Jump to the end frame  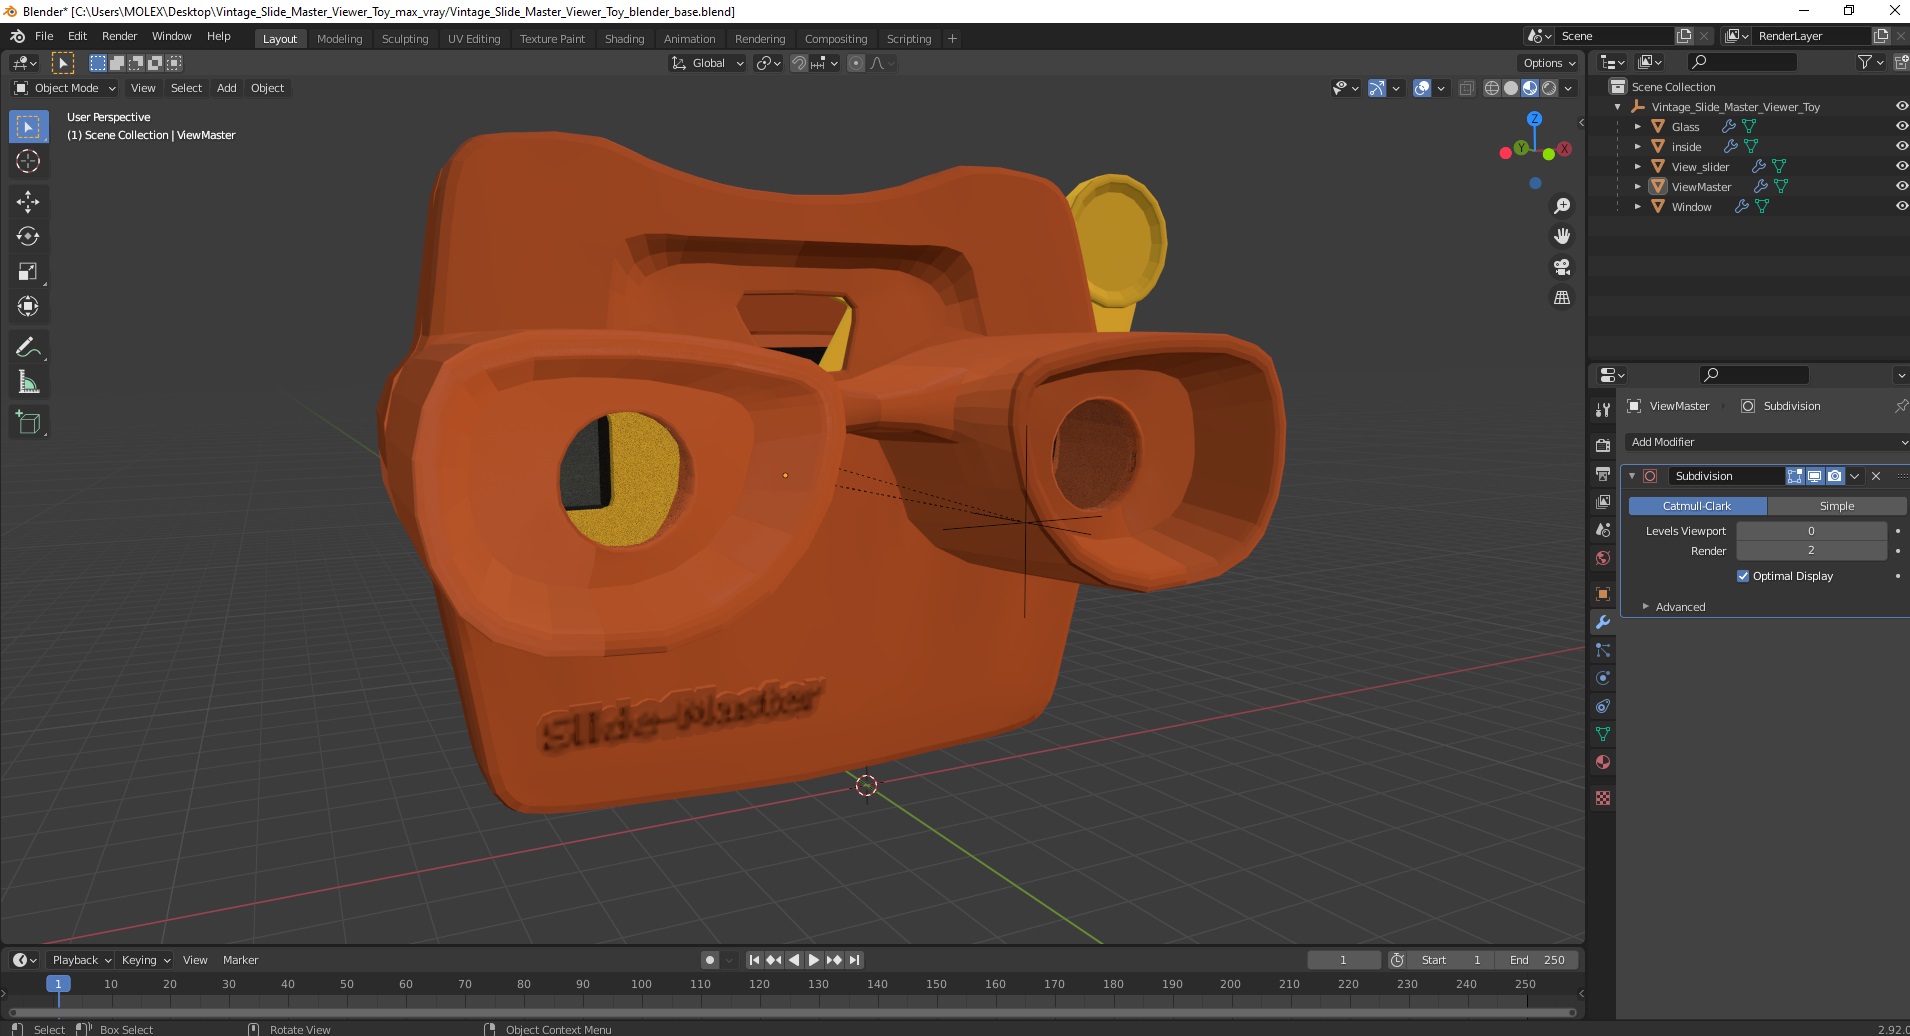pos(854,960)
